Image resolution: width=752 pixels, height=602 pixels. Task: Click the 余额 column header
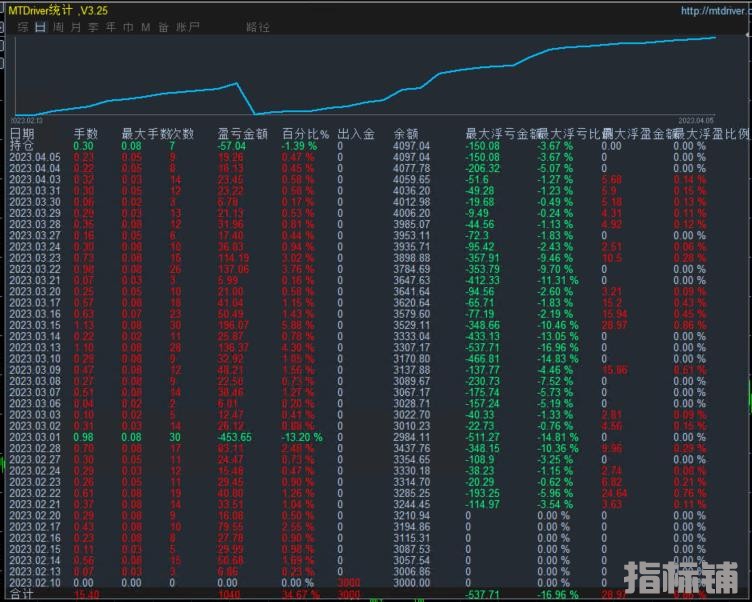click(406, 134)
